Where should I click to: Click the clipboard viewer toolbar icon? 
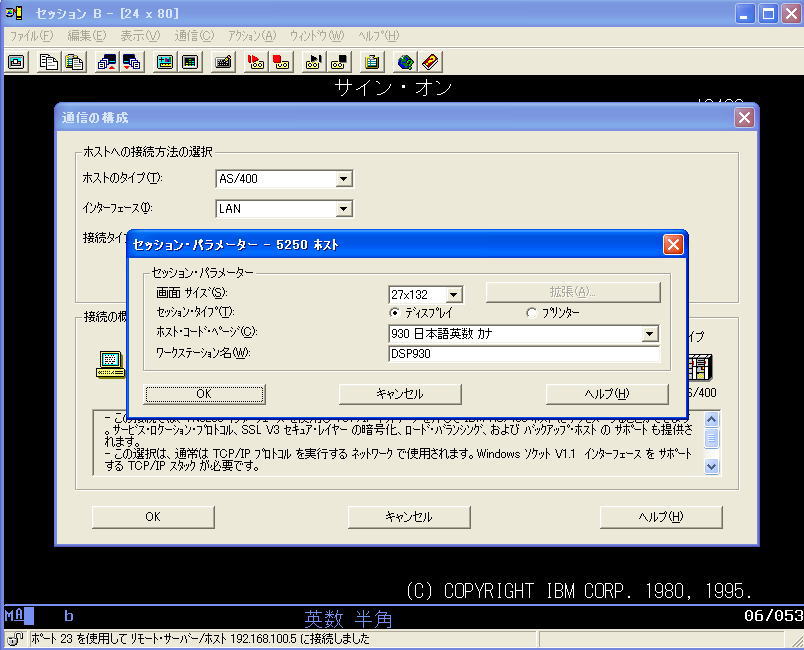point(372,62)
